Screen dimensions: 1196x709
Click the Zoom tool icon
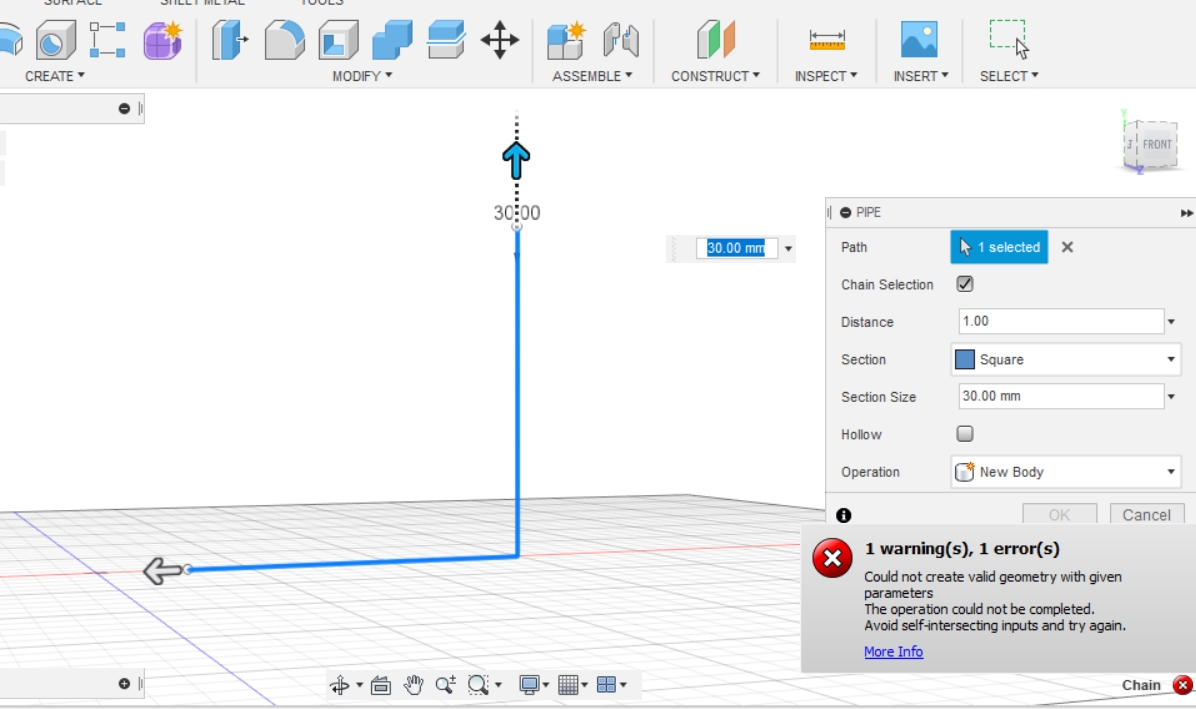tap(445, 685)
